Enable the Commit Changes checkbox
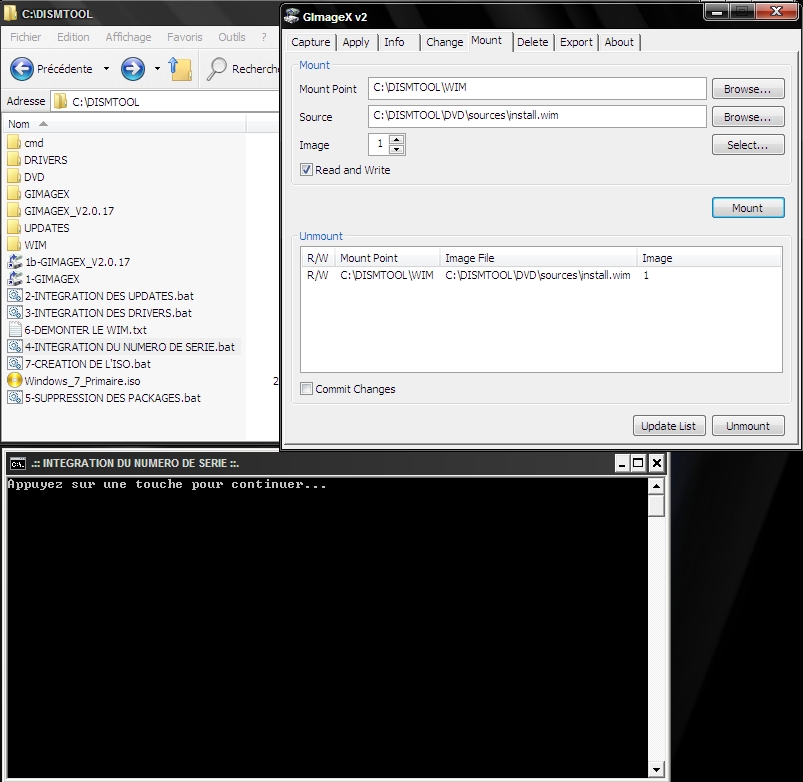Image resolution: width=803 pixels, height=782 pixels. (307, 389)
